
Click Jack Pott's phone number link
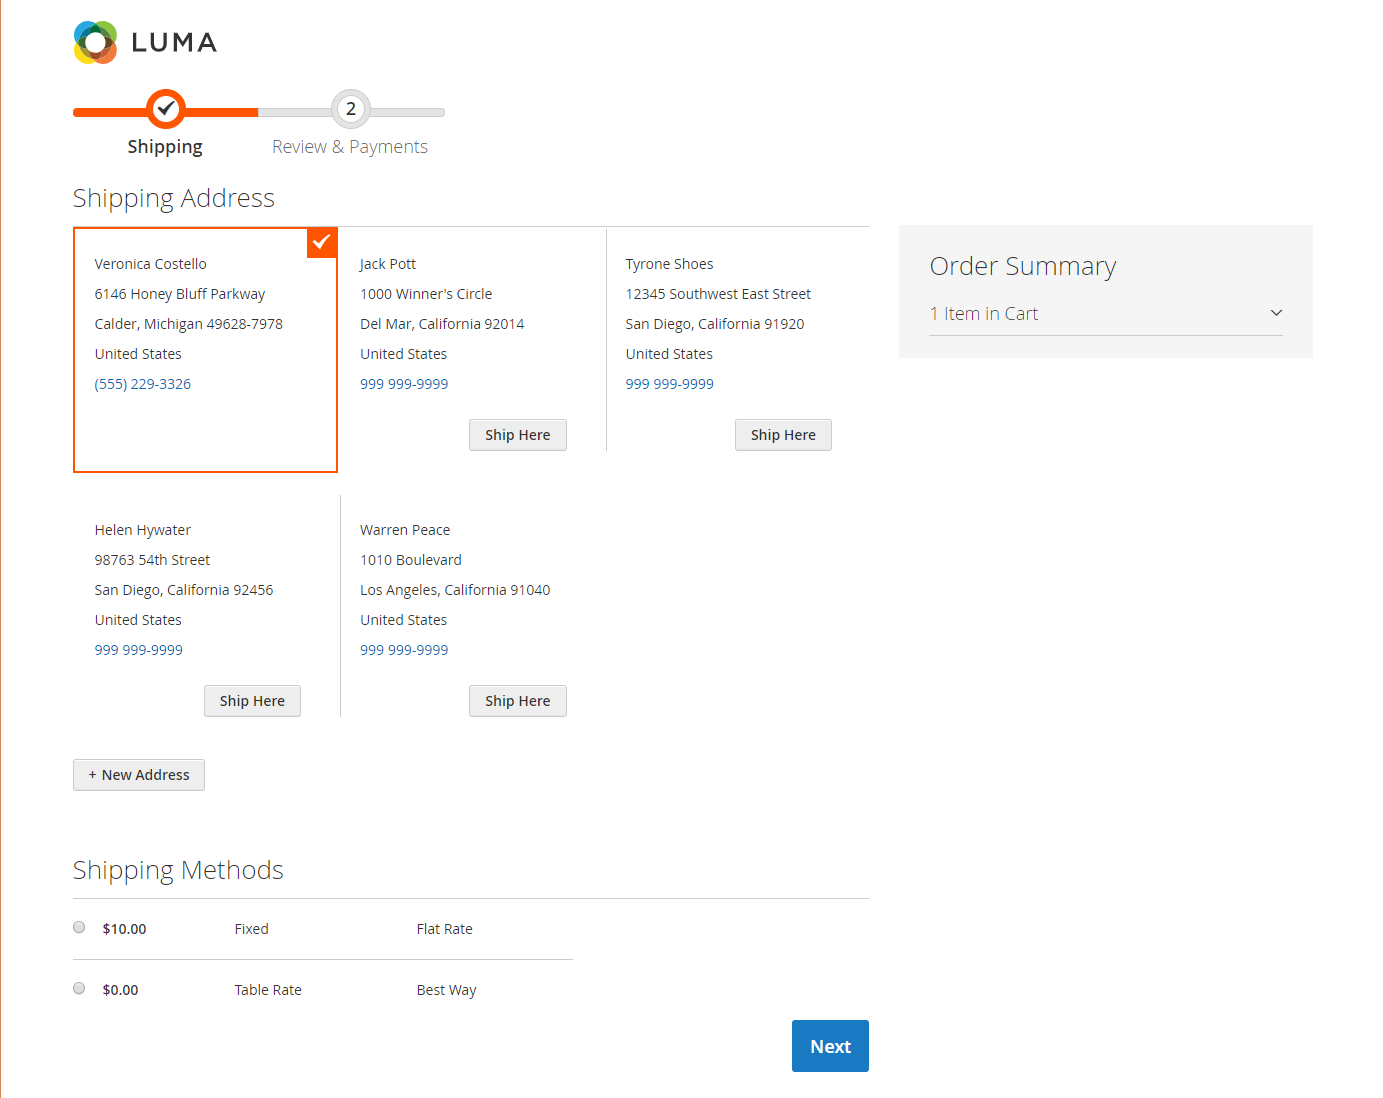pyautogui.click(x=404, y=384)
